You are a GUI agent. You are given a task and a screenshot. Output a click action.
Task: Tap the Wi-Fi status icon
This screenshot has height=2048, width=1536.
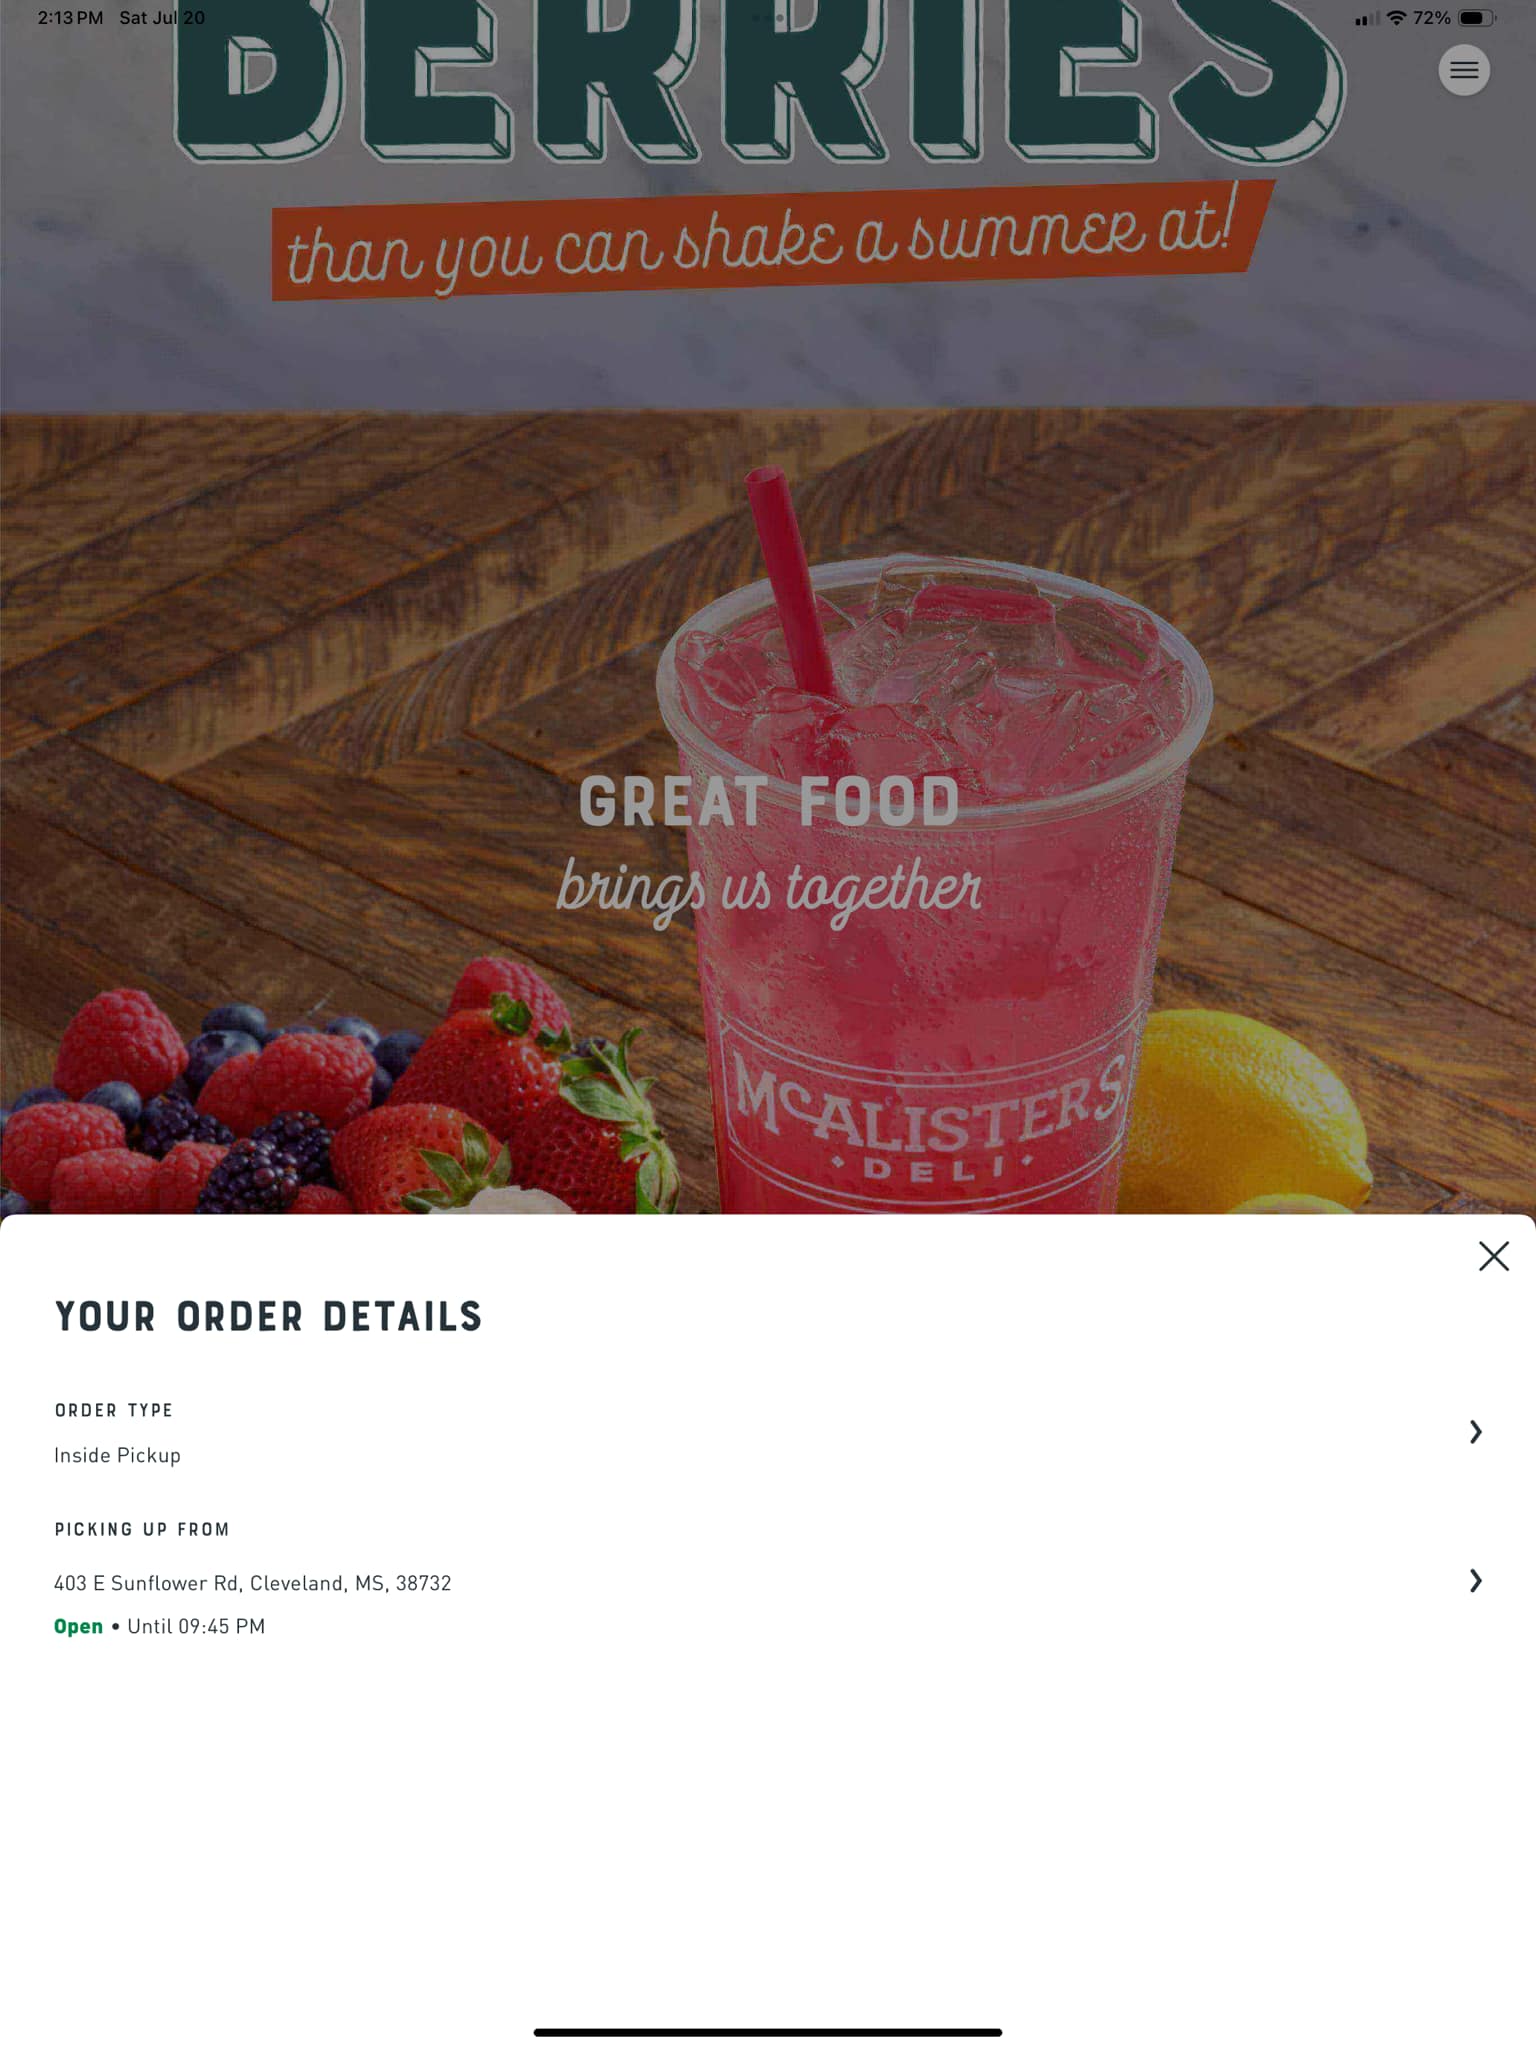point(1396,18)
